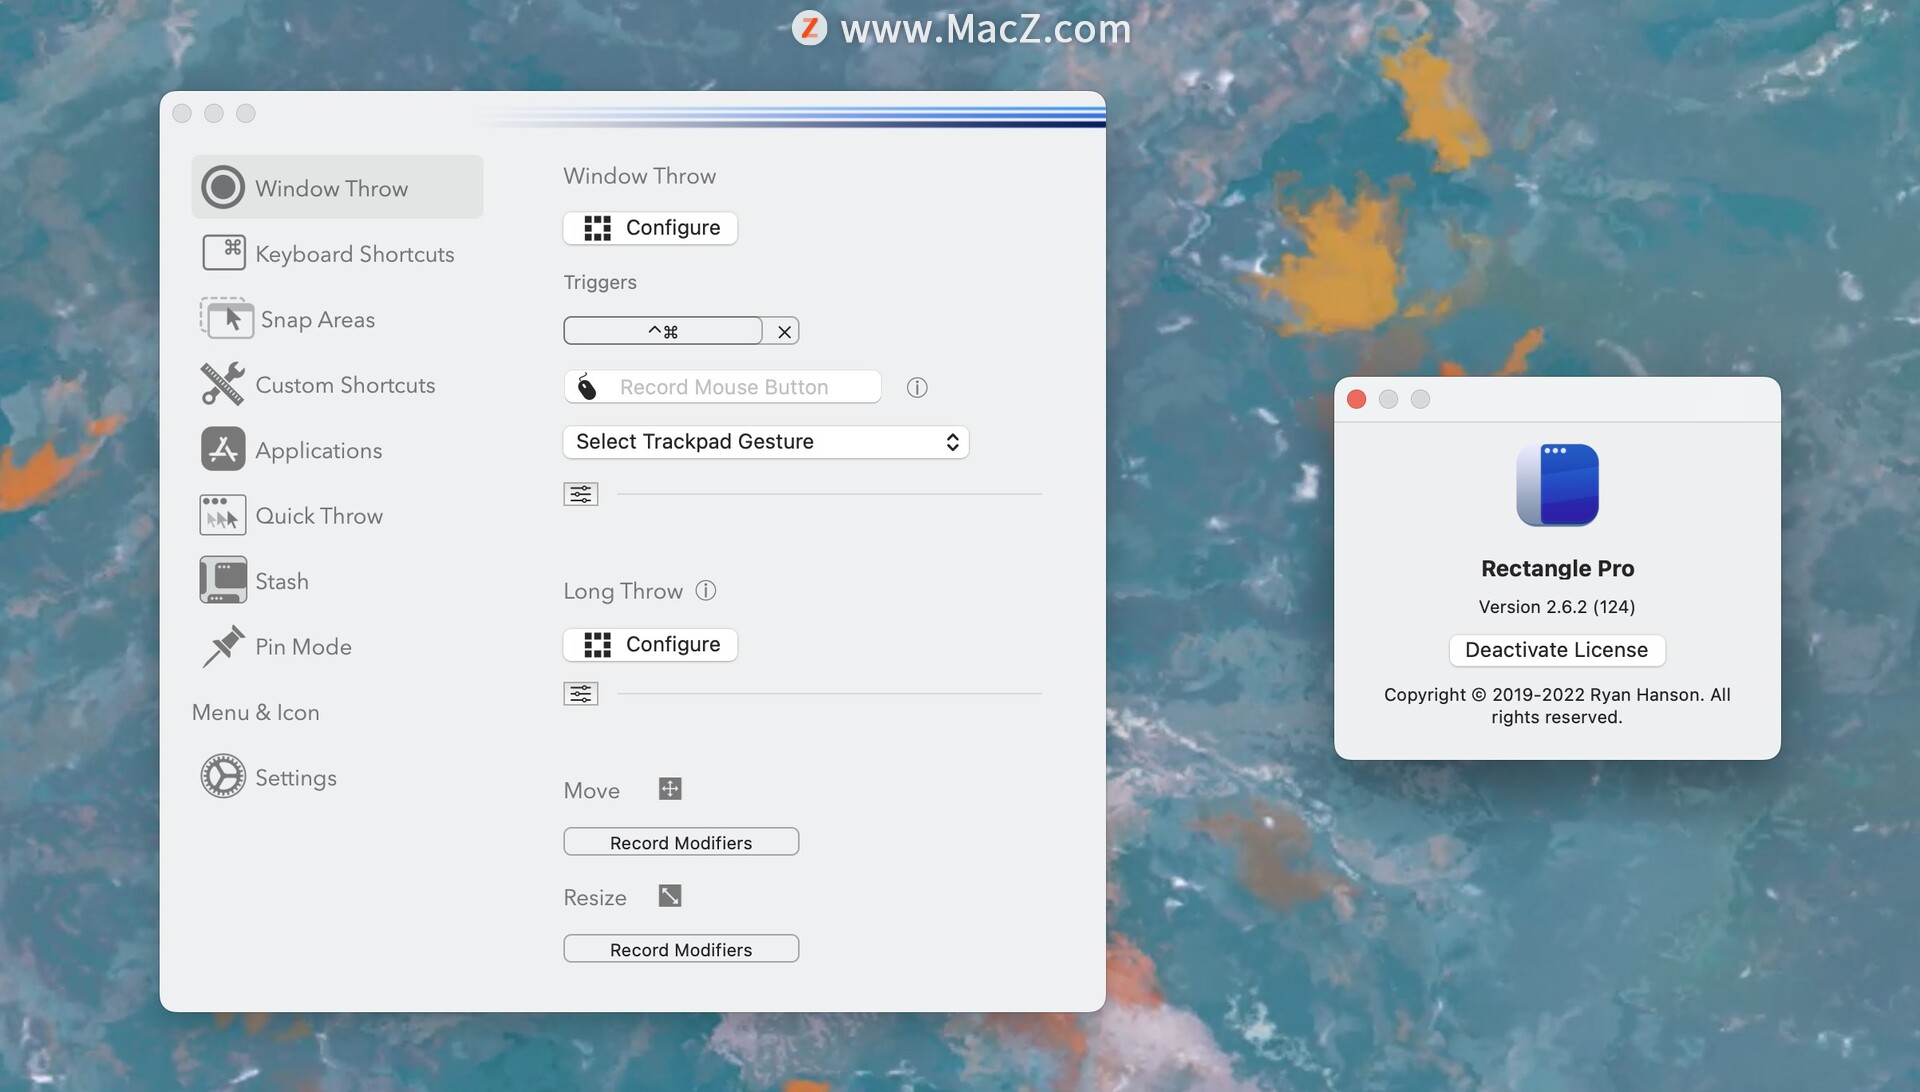The width and height of the screenshot is (1920, 1092).
Task: Click Configure under Window Throw
Action: click(650, 227)
